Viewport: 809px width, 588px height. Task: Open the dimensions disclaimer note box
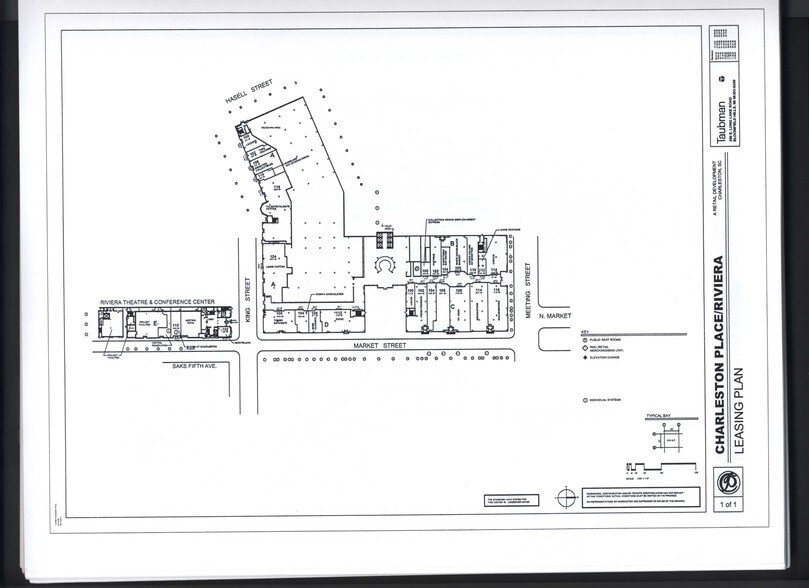click(x=643, y=496)
